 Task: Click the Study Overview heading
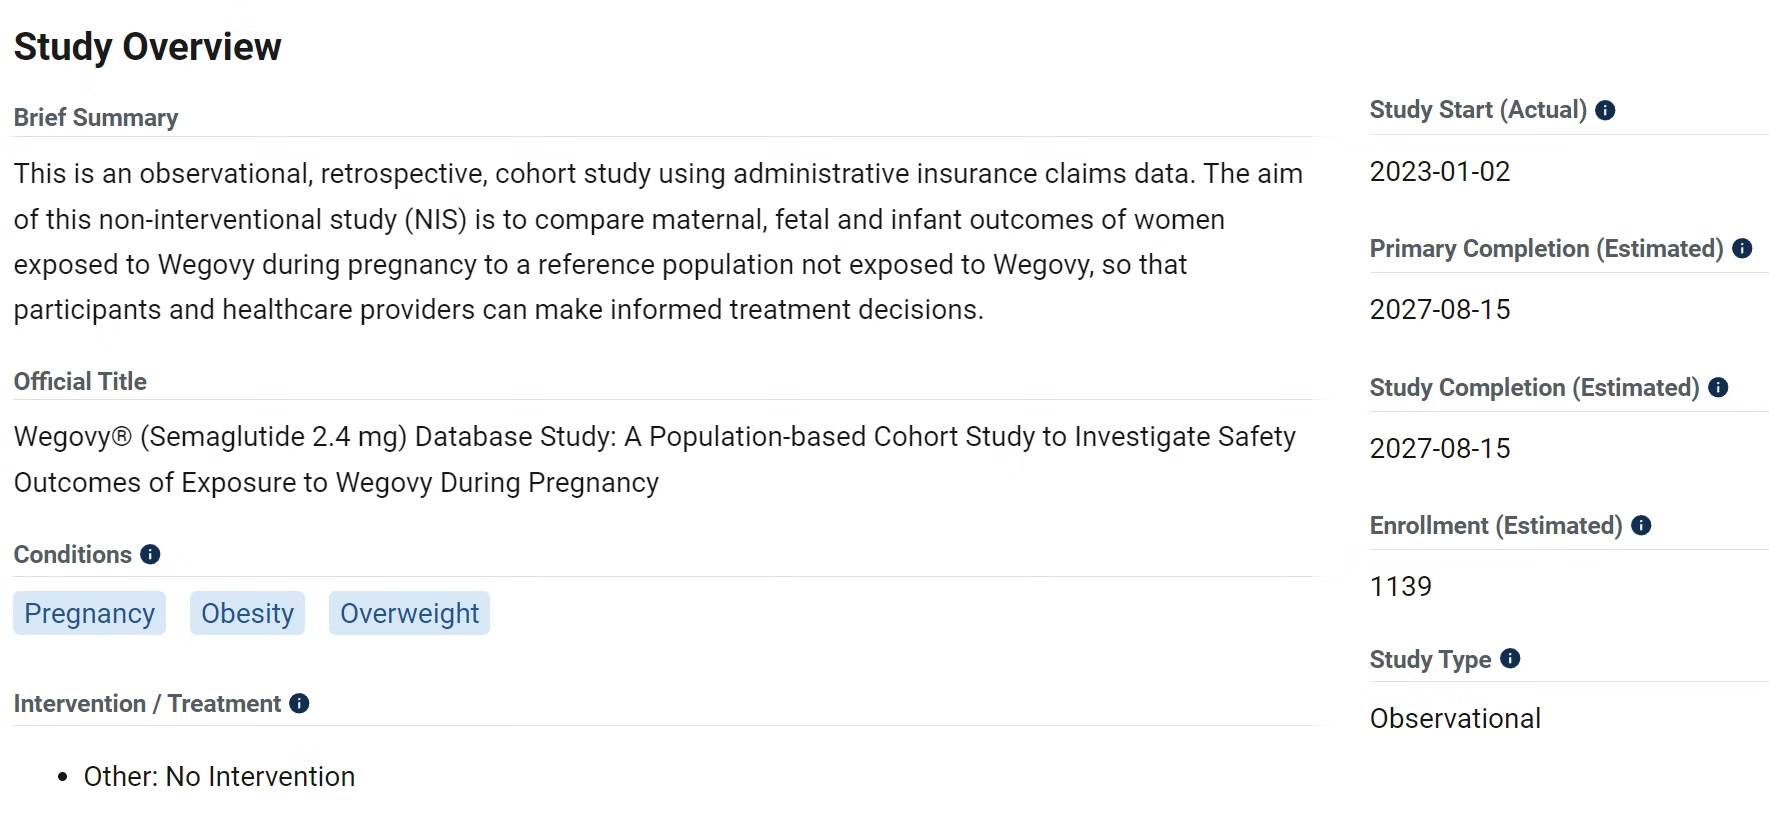click(148, 47)
